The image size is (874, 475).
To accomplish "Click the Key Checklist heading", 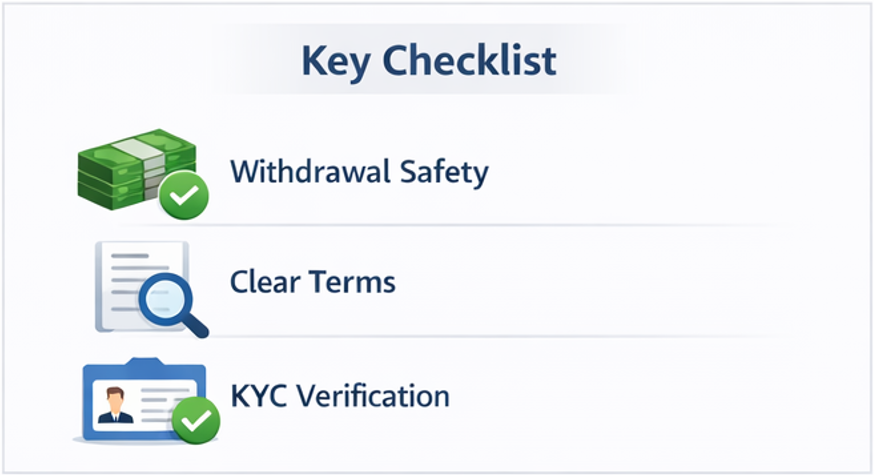I will tap(428, 62).
